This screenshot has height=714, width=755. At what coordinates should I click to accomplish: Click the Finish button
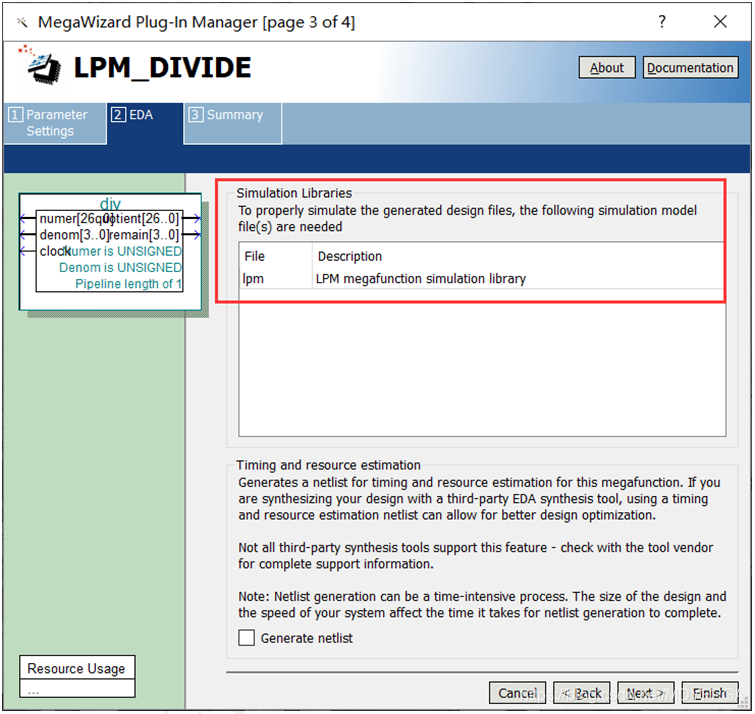point(709,692)
